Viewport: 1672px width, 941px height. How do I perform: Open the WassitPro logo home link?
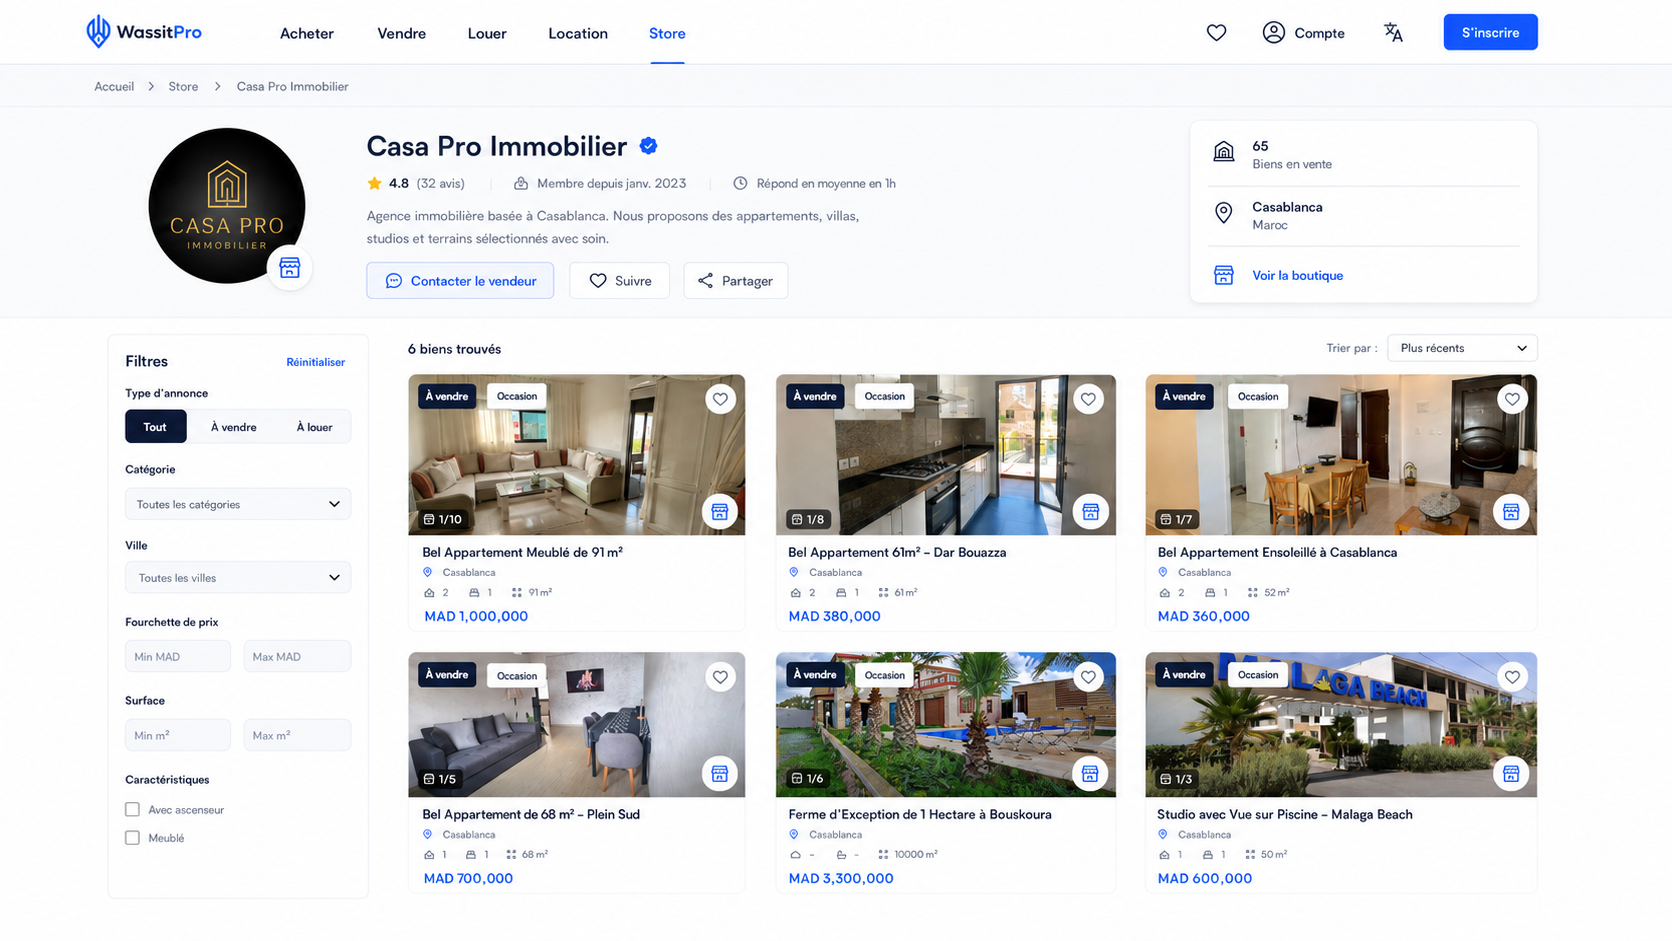(x=144, y=32)
